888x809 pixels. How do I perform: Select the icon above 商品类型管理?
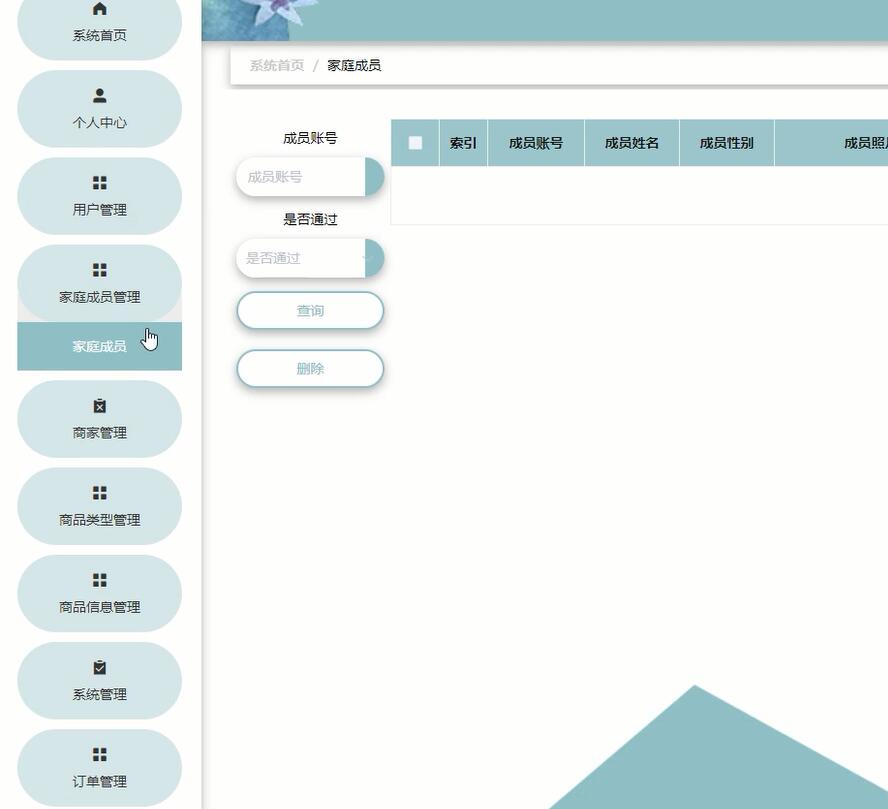[x=99, y=493]
